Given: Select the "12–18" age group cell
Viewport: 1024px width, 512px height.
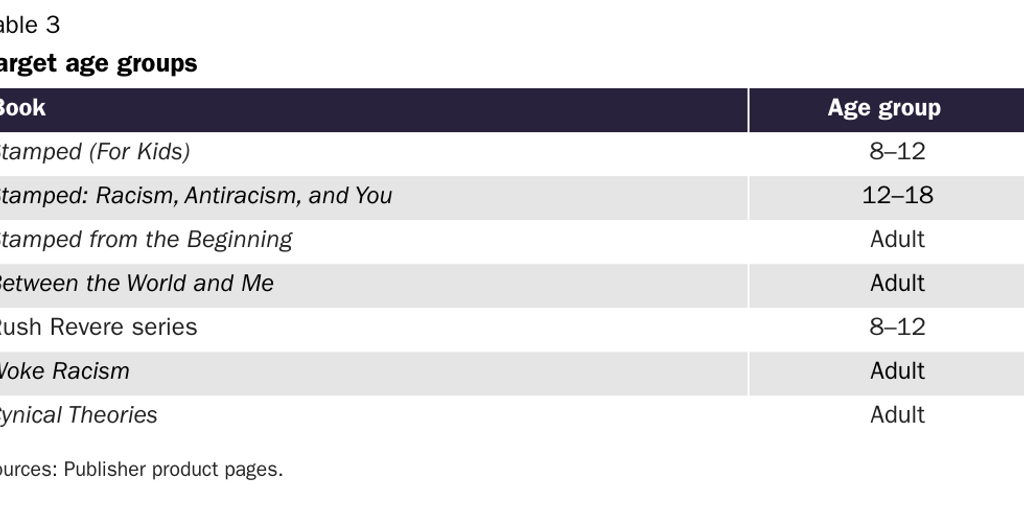Looking at the screenshot, I should 897,196.
